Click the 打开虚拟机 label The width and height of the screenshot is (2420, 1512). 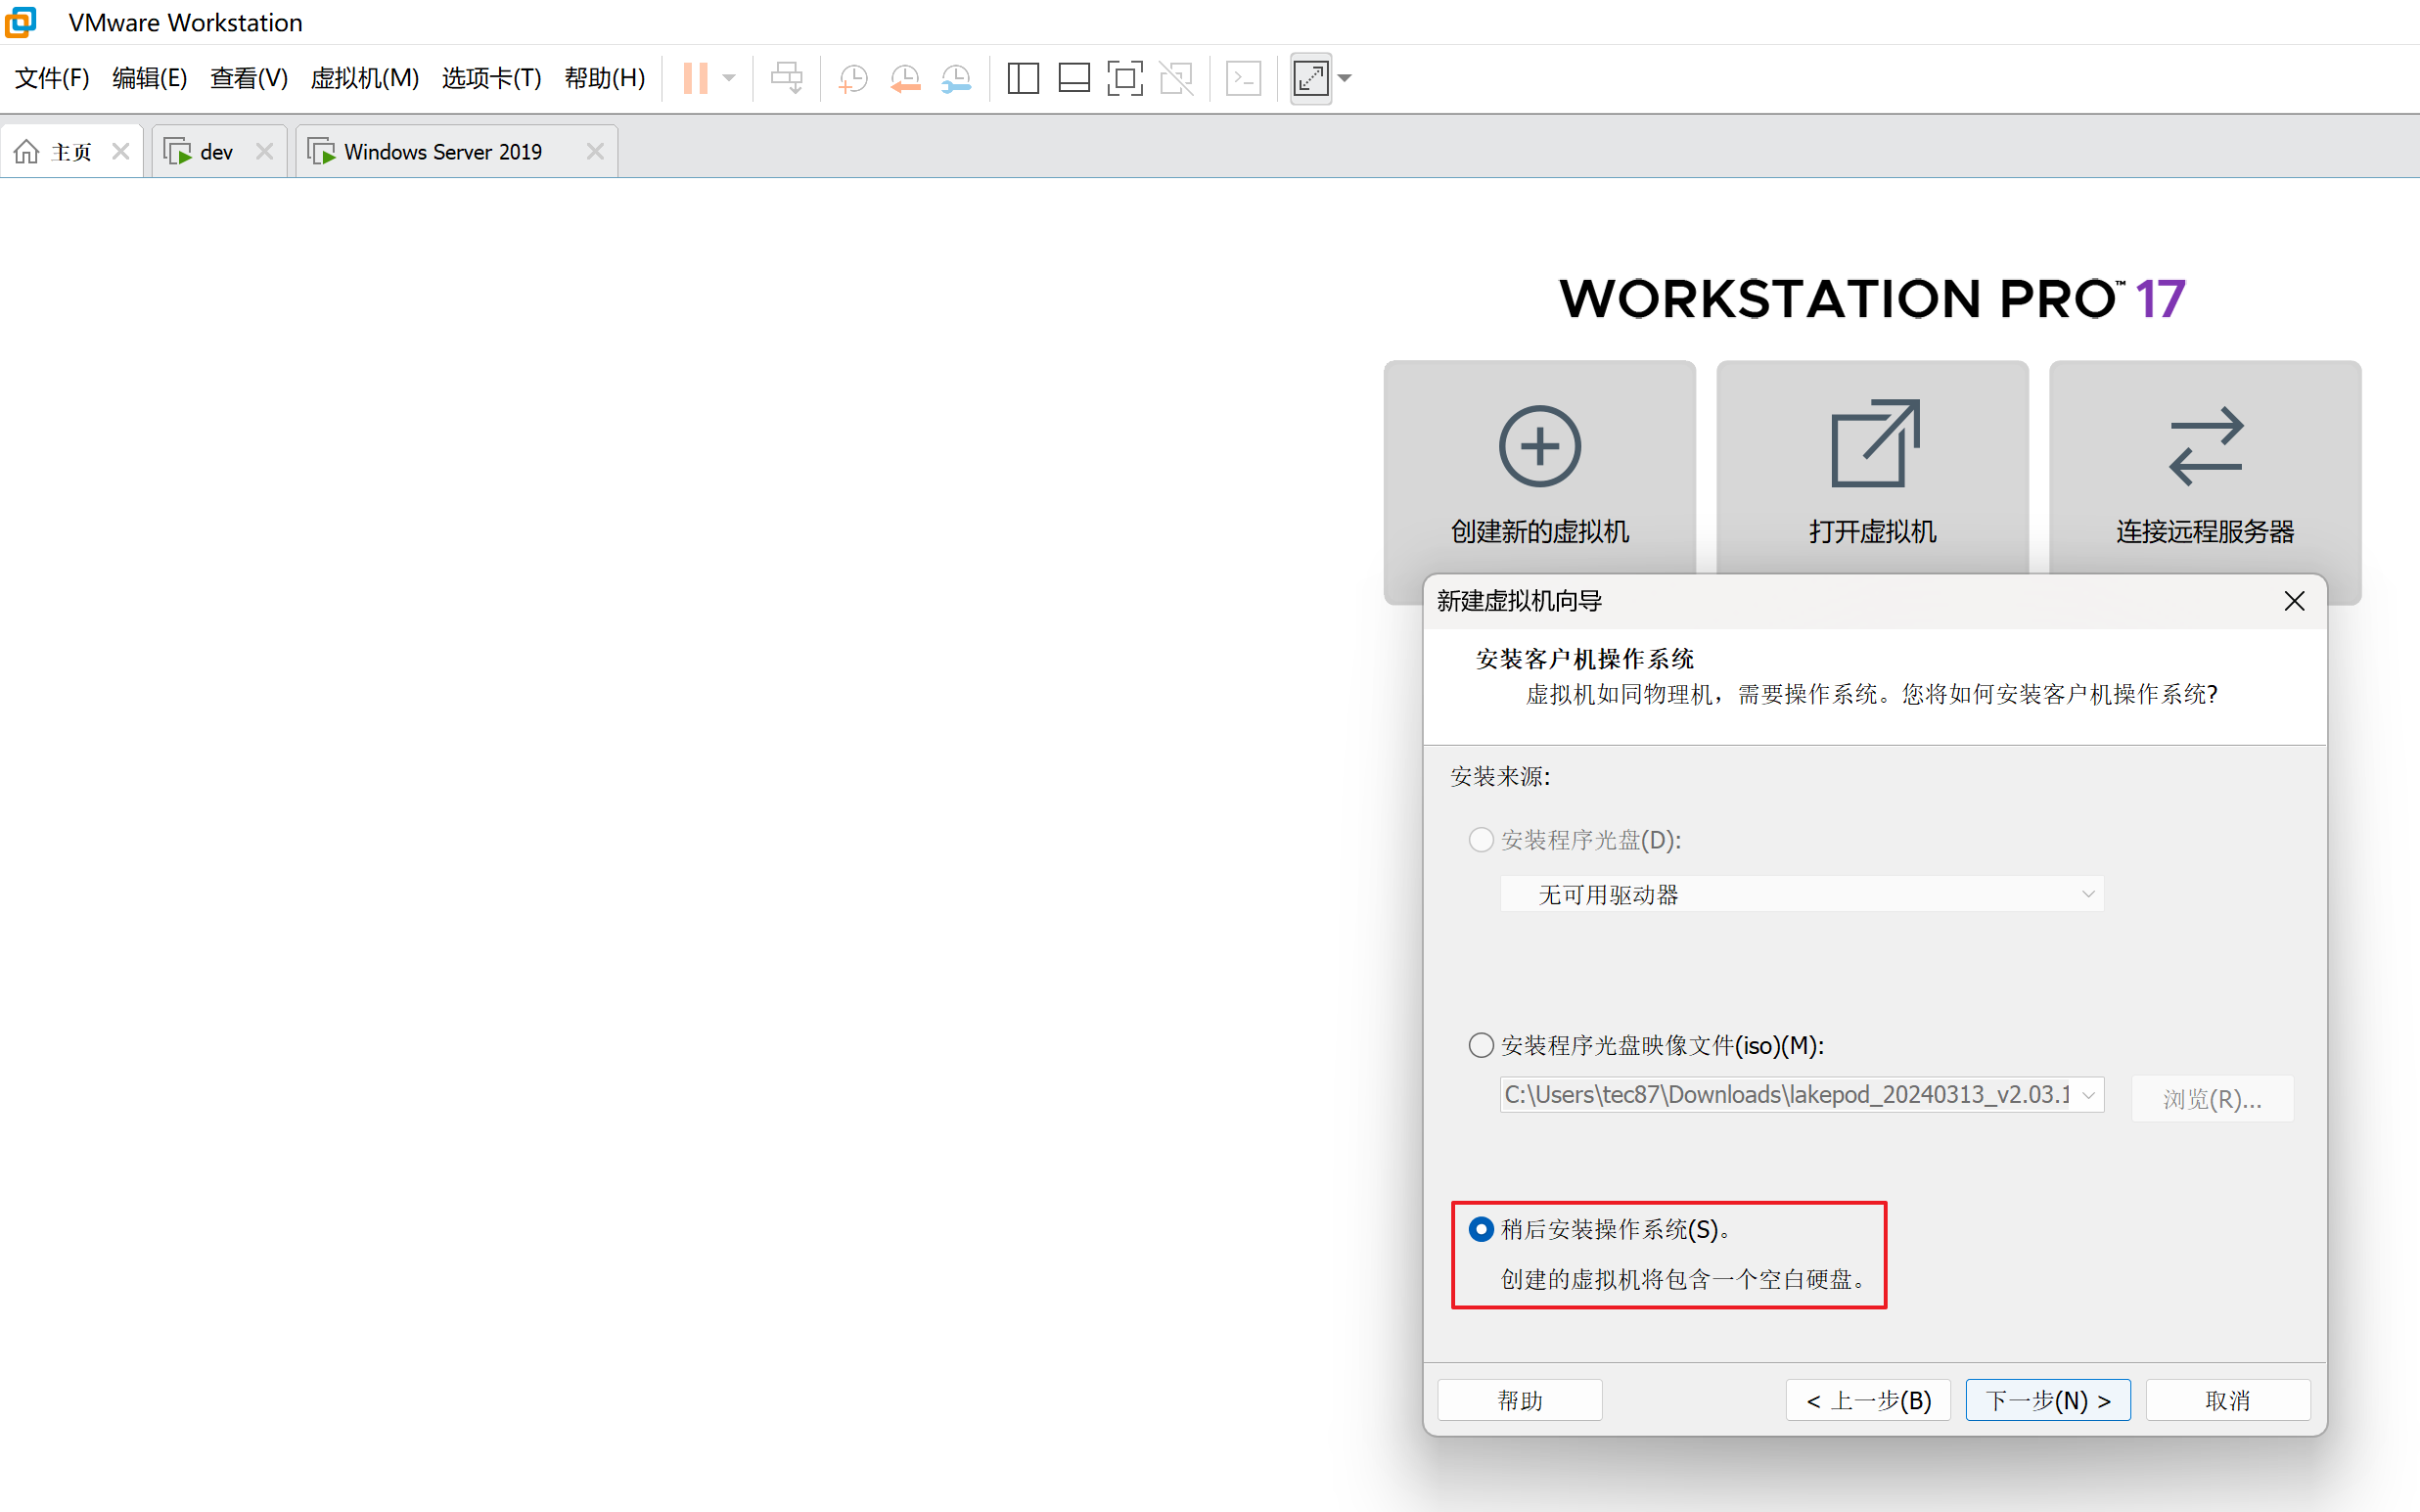tap(1873, 532)
